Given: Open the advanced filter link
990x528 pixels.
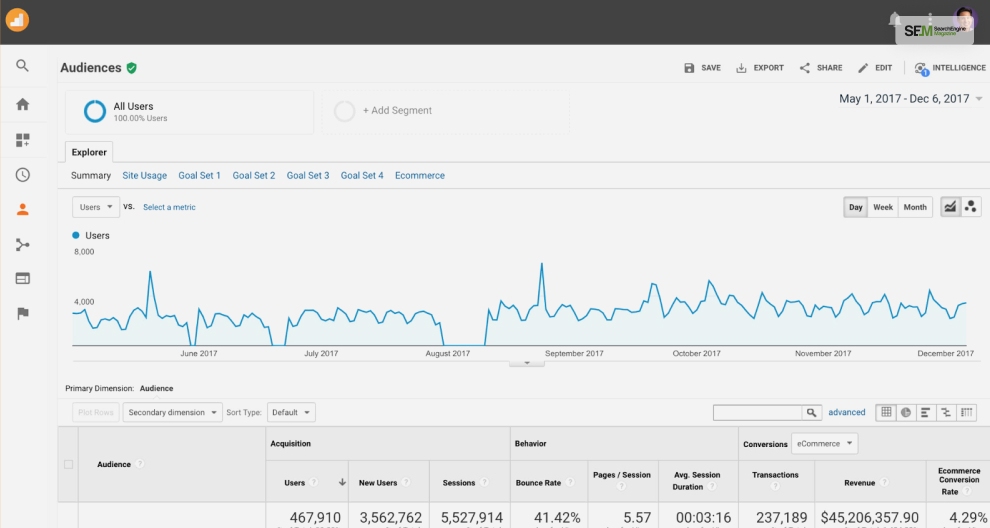Looking at the screenshot, I should click(847, 412).
